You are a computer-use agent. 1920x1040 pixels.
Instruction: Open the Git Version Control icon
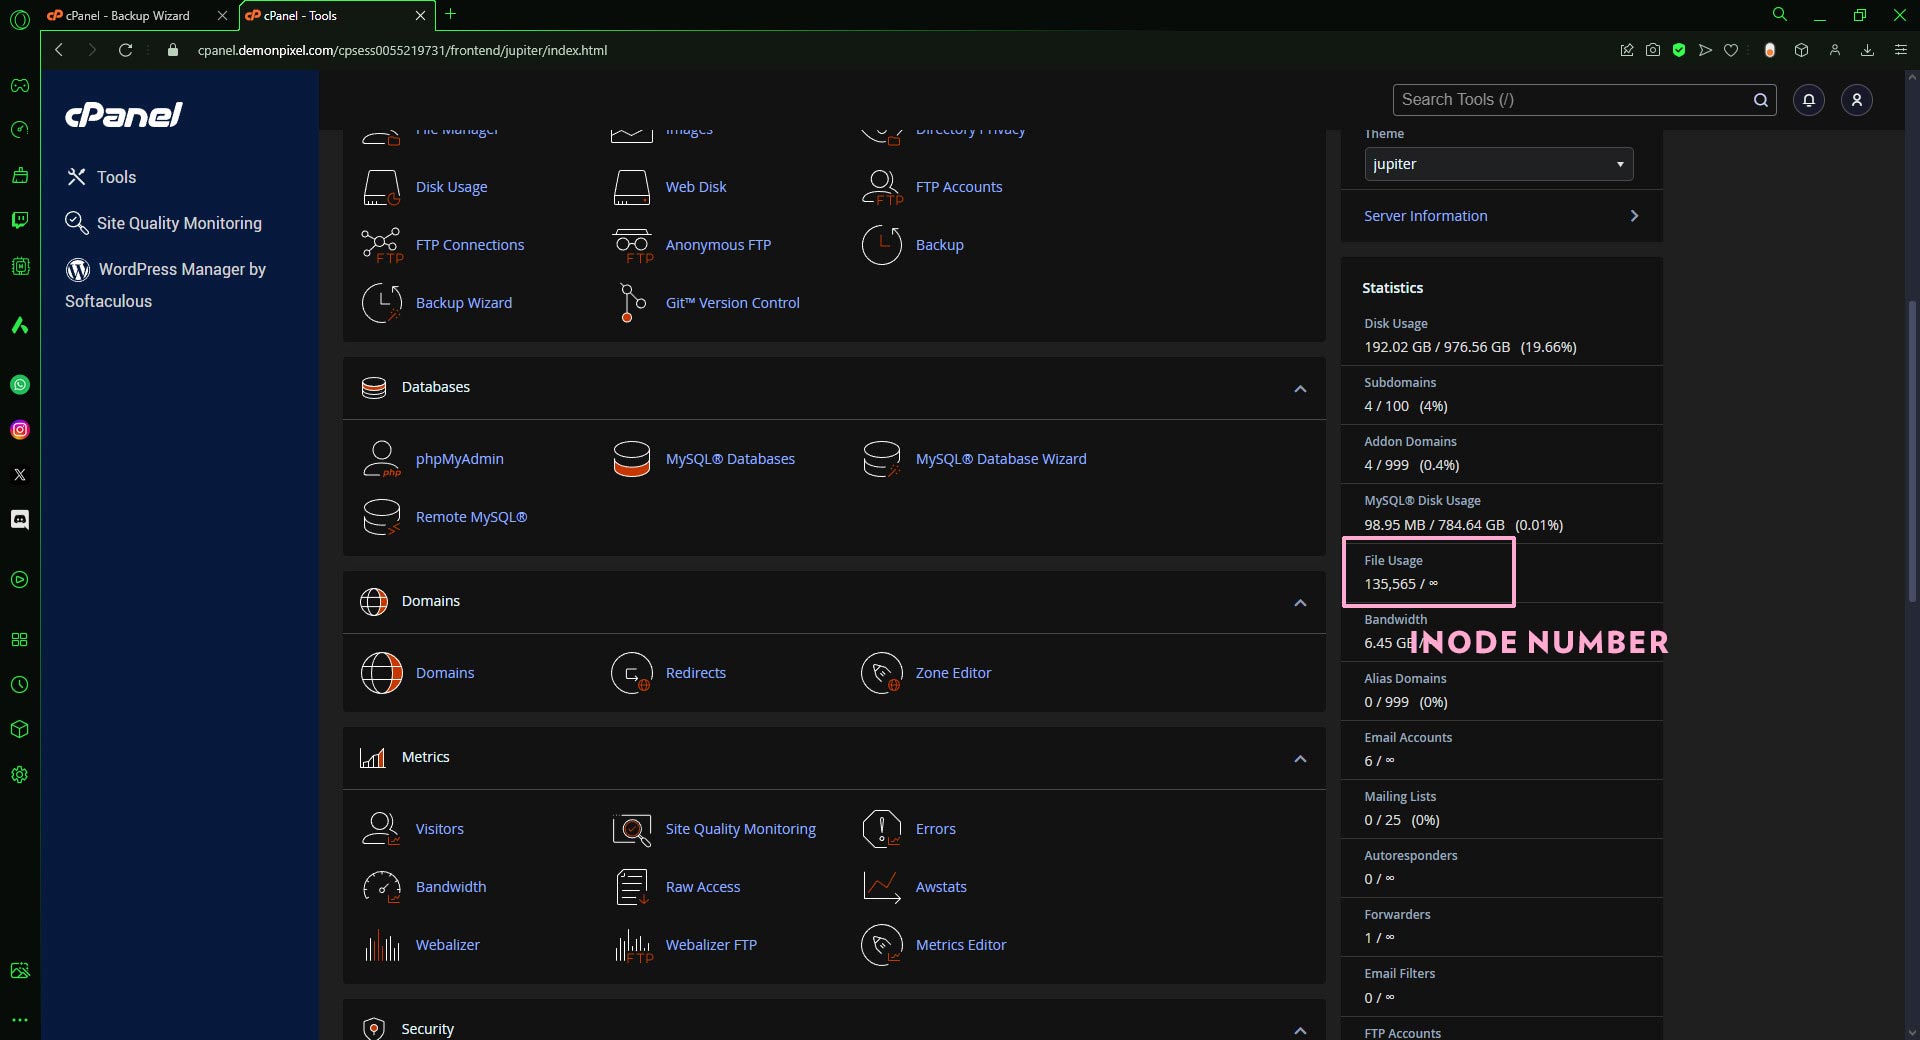[x=631, y=303]
